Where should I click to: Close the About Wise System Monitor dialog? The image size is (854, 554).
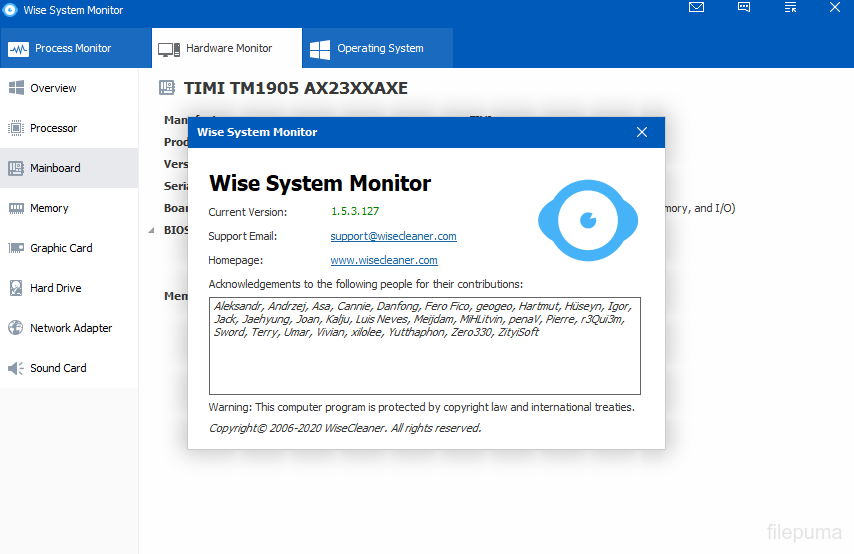click(x=642, y=132)
